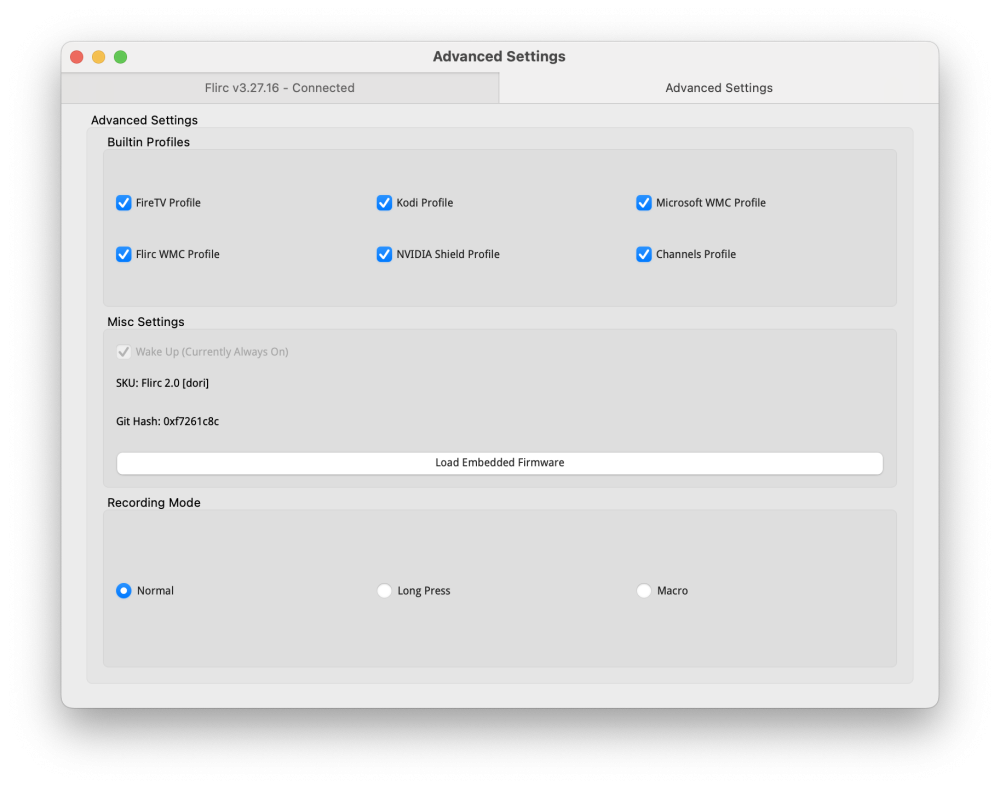Click the greyed-out Wake Up checkbox

tap(124, 352)
